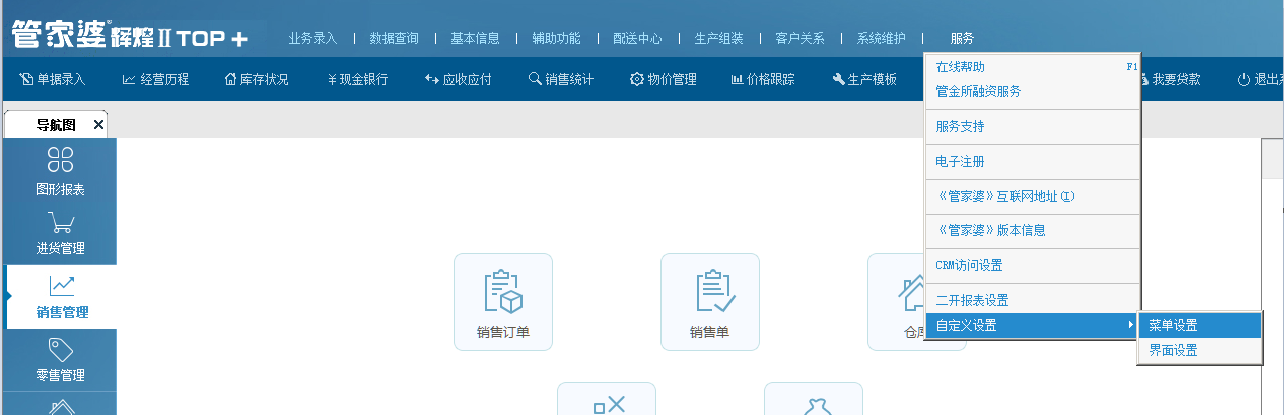Choose 菜单设置 from the submenu

click(1173, 326)
